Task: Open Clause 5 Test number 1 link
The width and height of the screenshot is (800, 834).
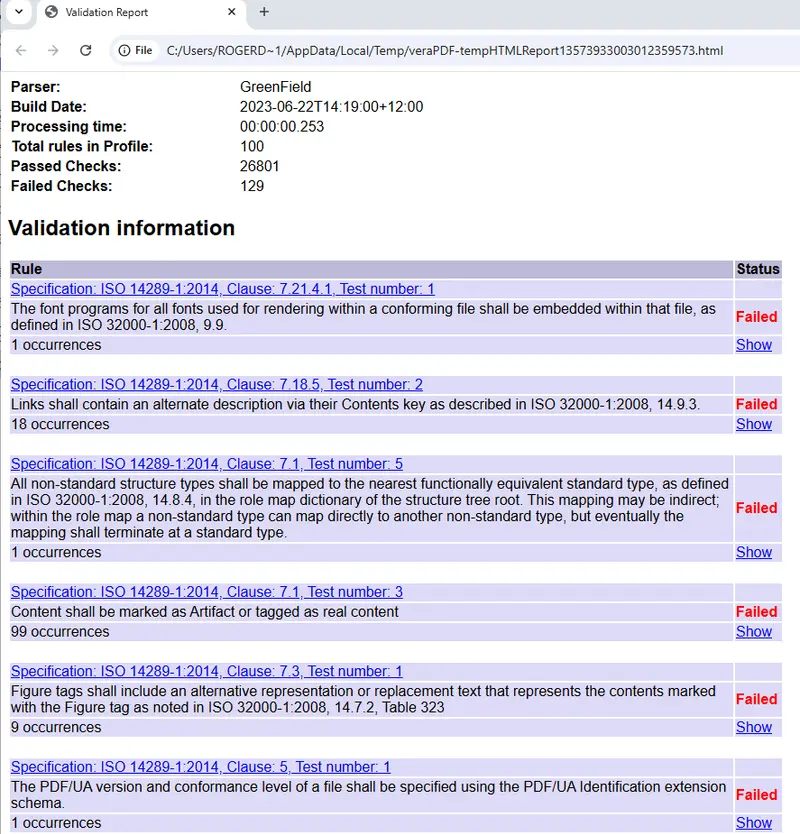Action: 201,767
